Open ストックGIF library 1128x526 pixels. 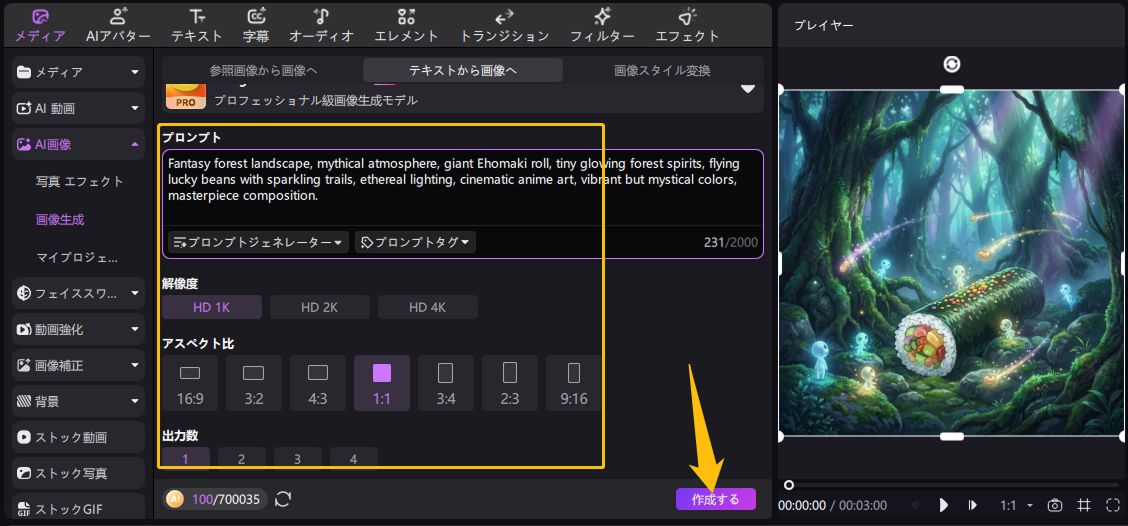coord(78,508)
